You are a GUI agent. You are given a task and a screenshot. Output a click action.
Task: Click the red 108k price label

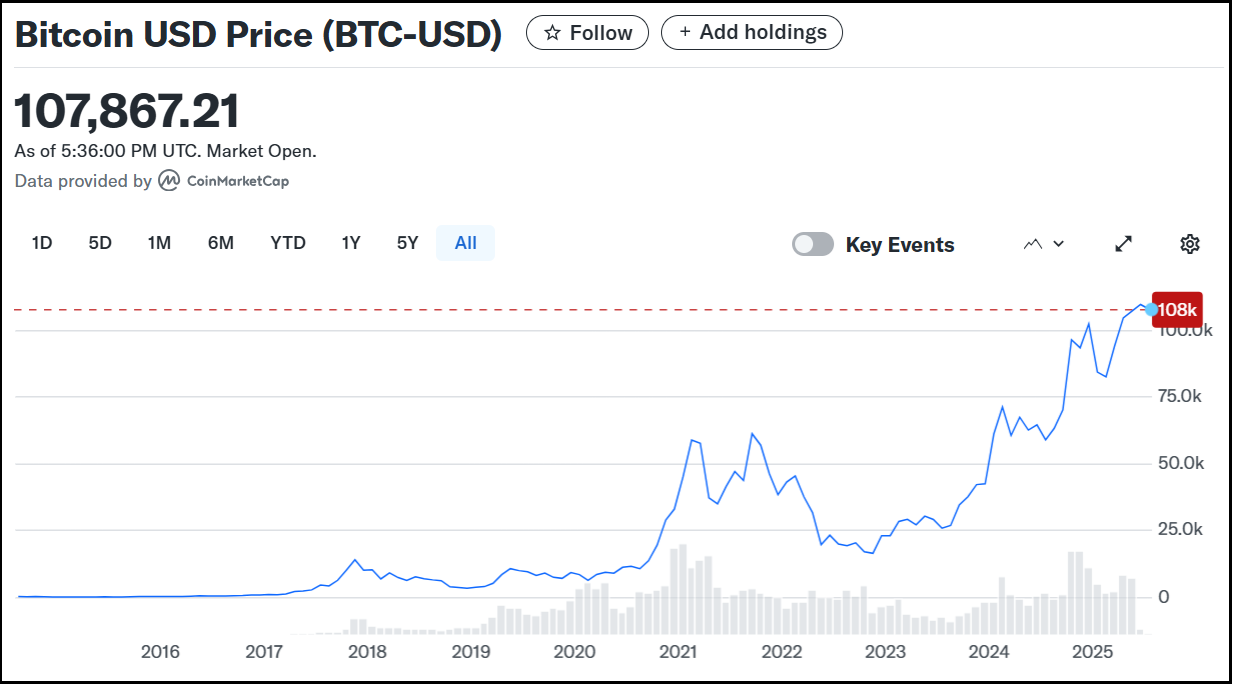click(x=1178, y=309)
